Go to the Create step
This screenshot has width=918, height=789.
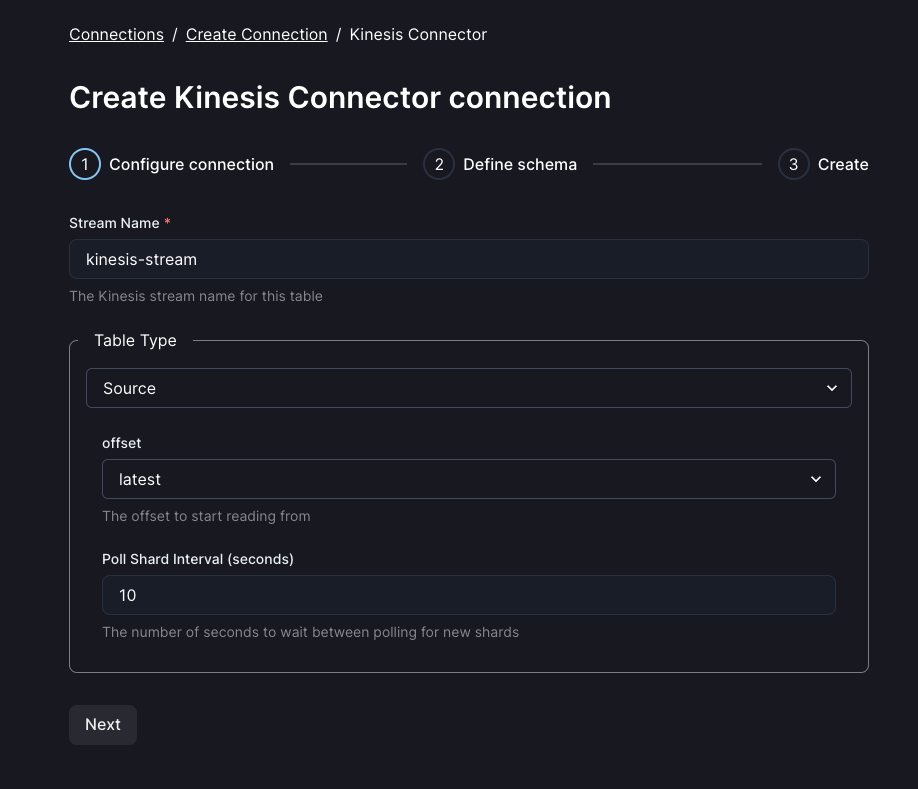click(841, 164)
